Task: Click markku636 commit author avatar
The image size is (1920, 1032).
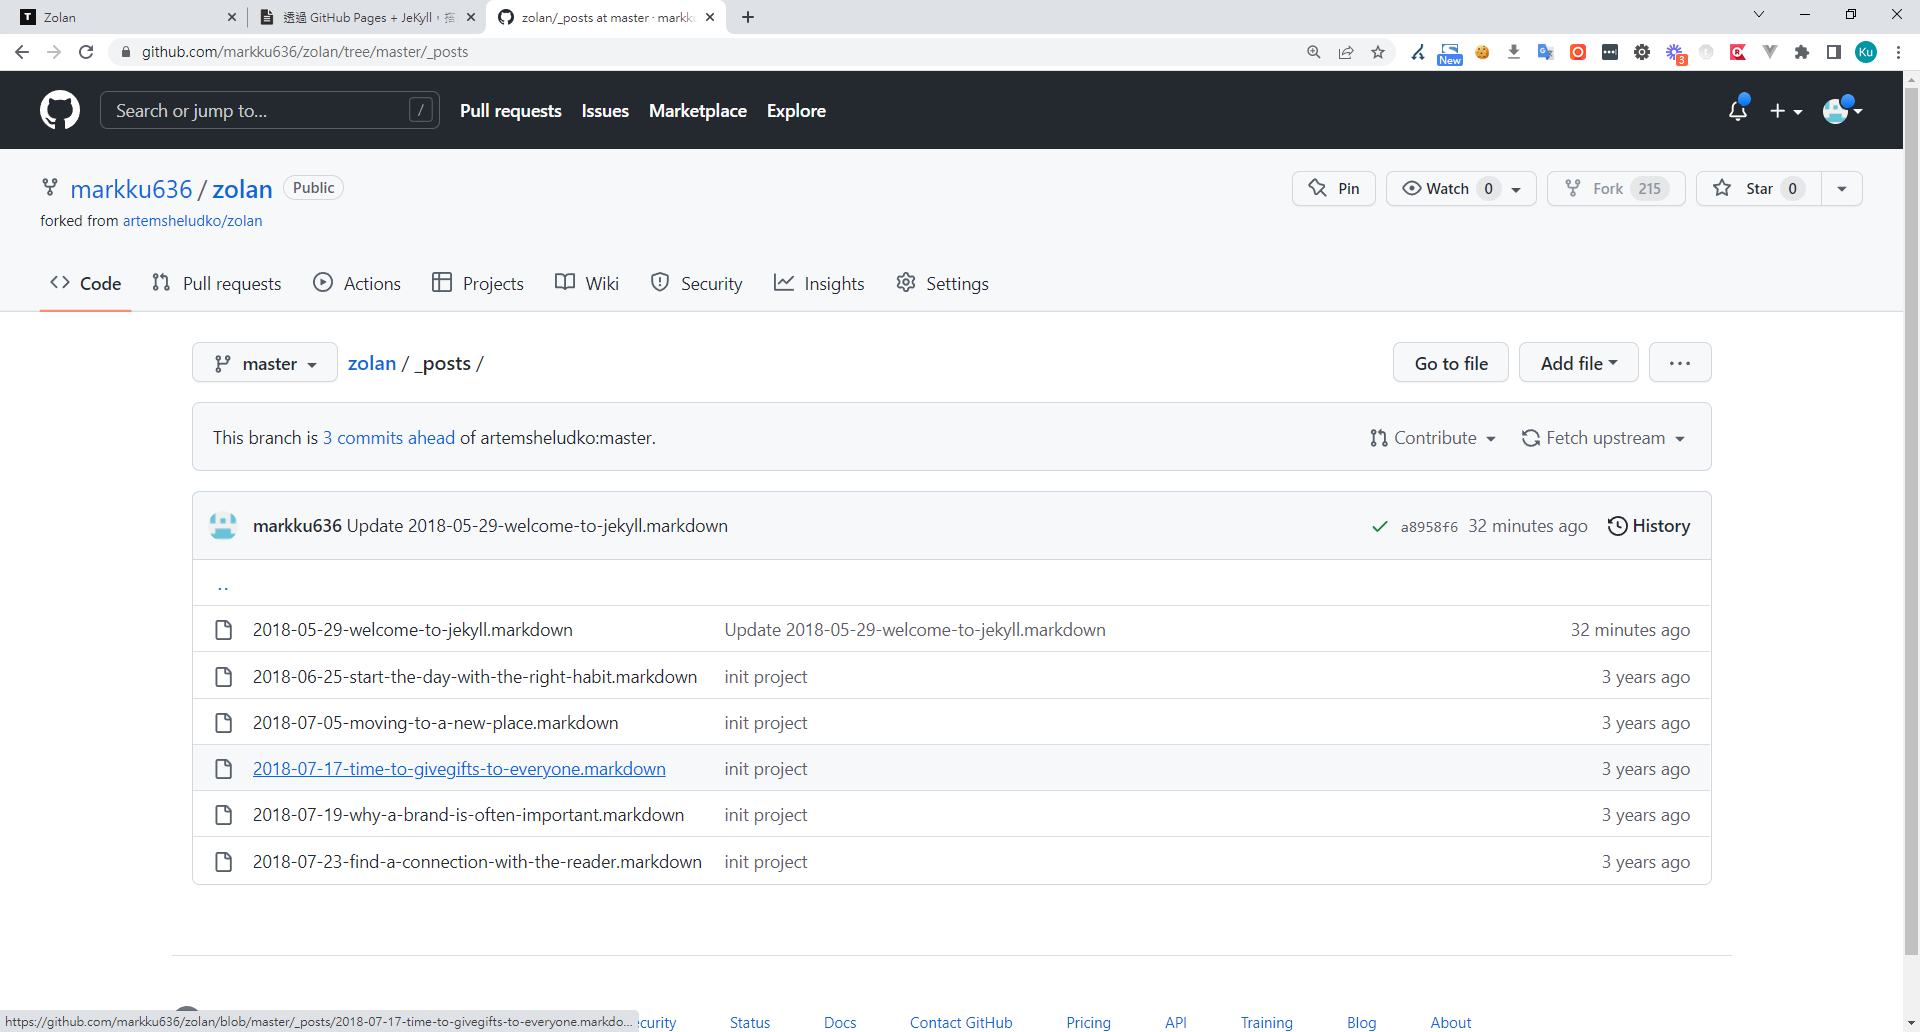Action: click(x=223, y=526)
